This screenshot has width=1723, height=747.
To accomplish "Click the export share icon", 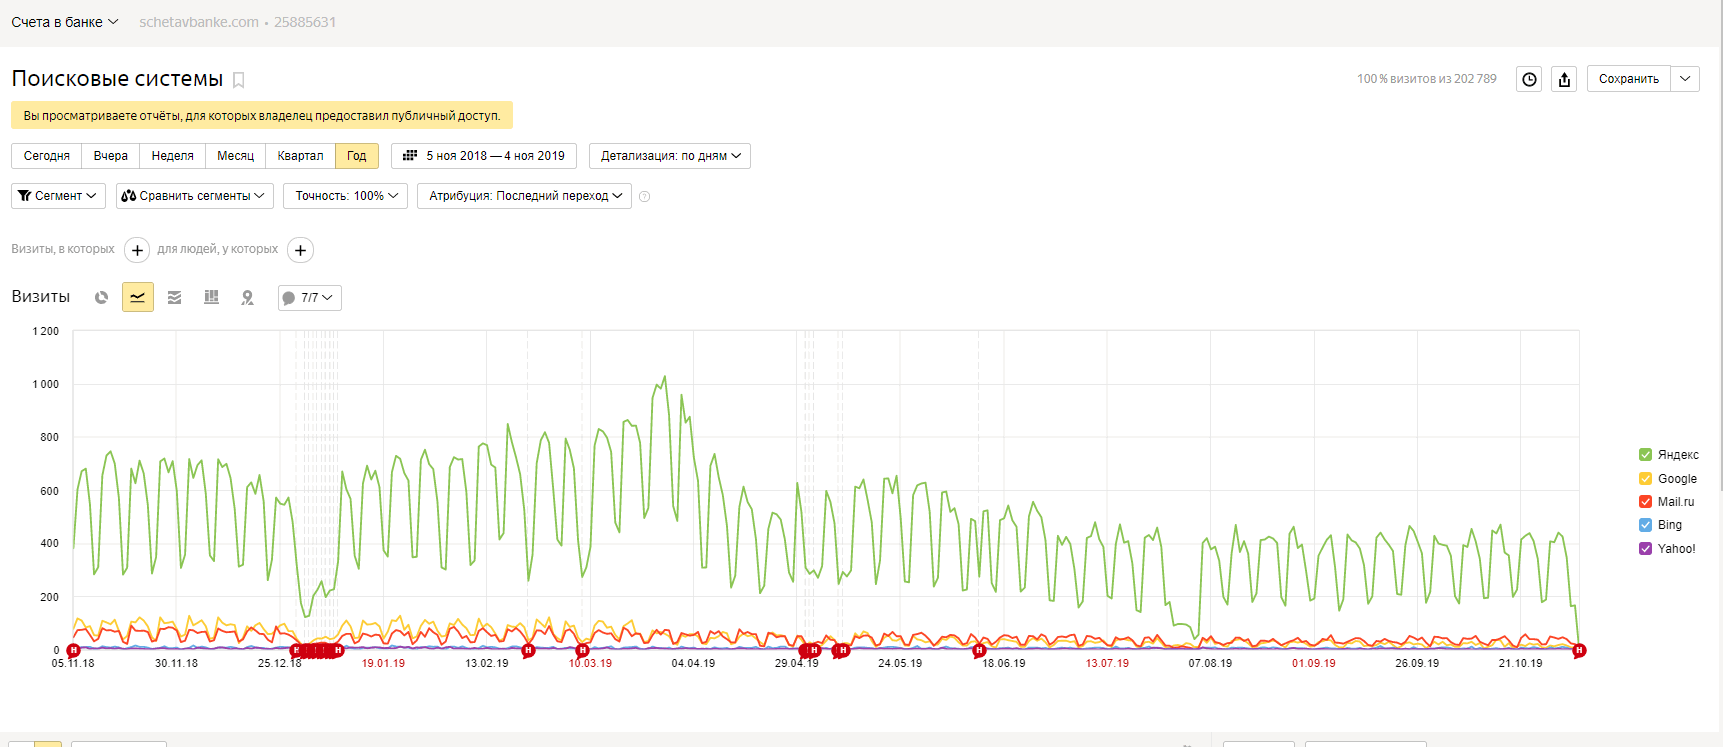I will [1565, 79].
